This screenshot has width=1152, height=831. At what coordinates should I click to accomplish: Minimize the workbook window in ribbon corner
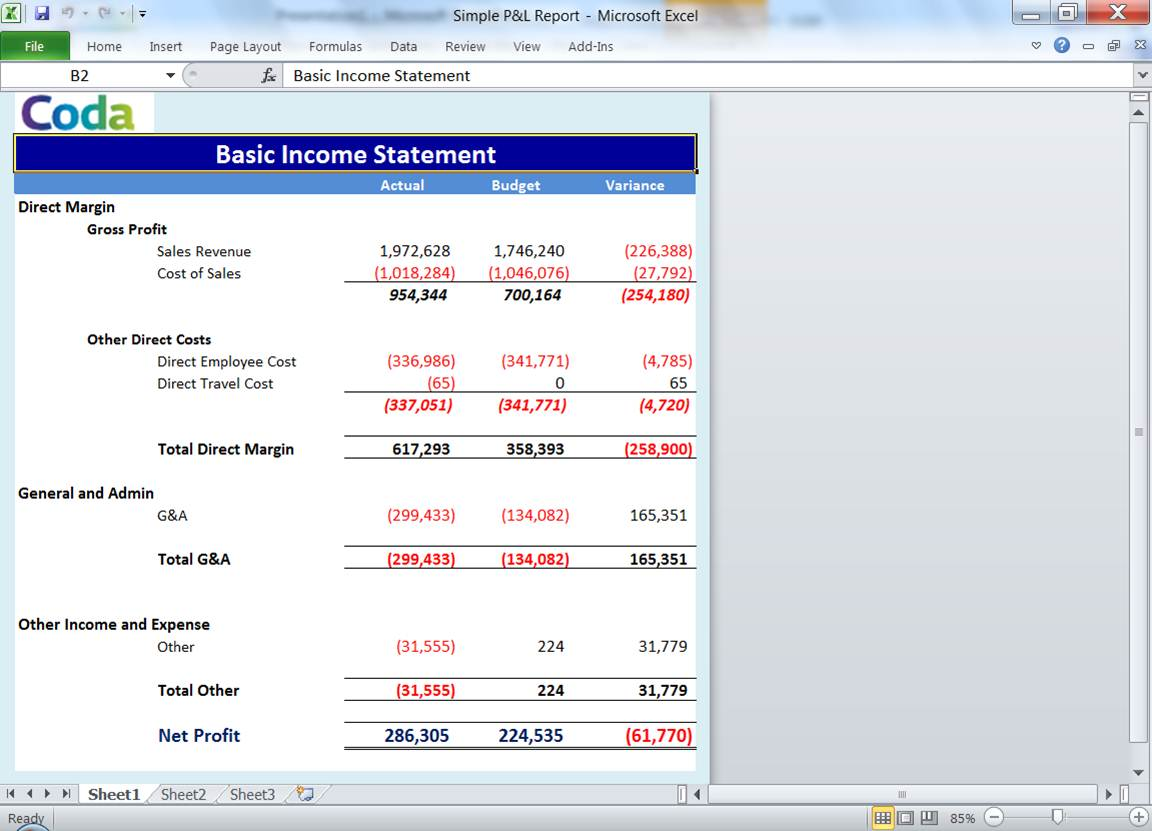click(1088, 46)
